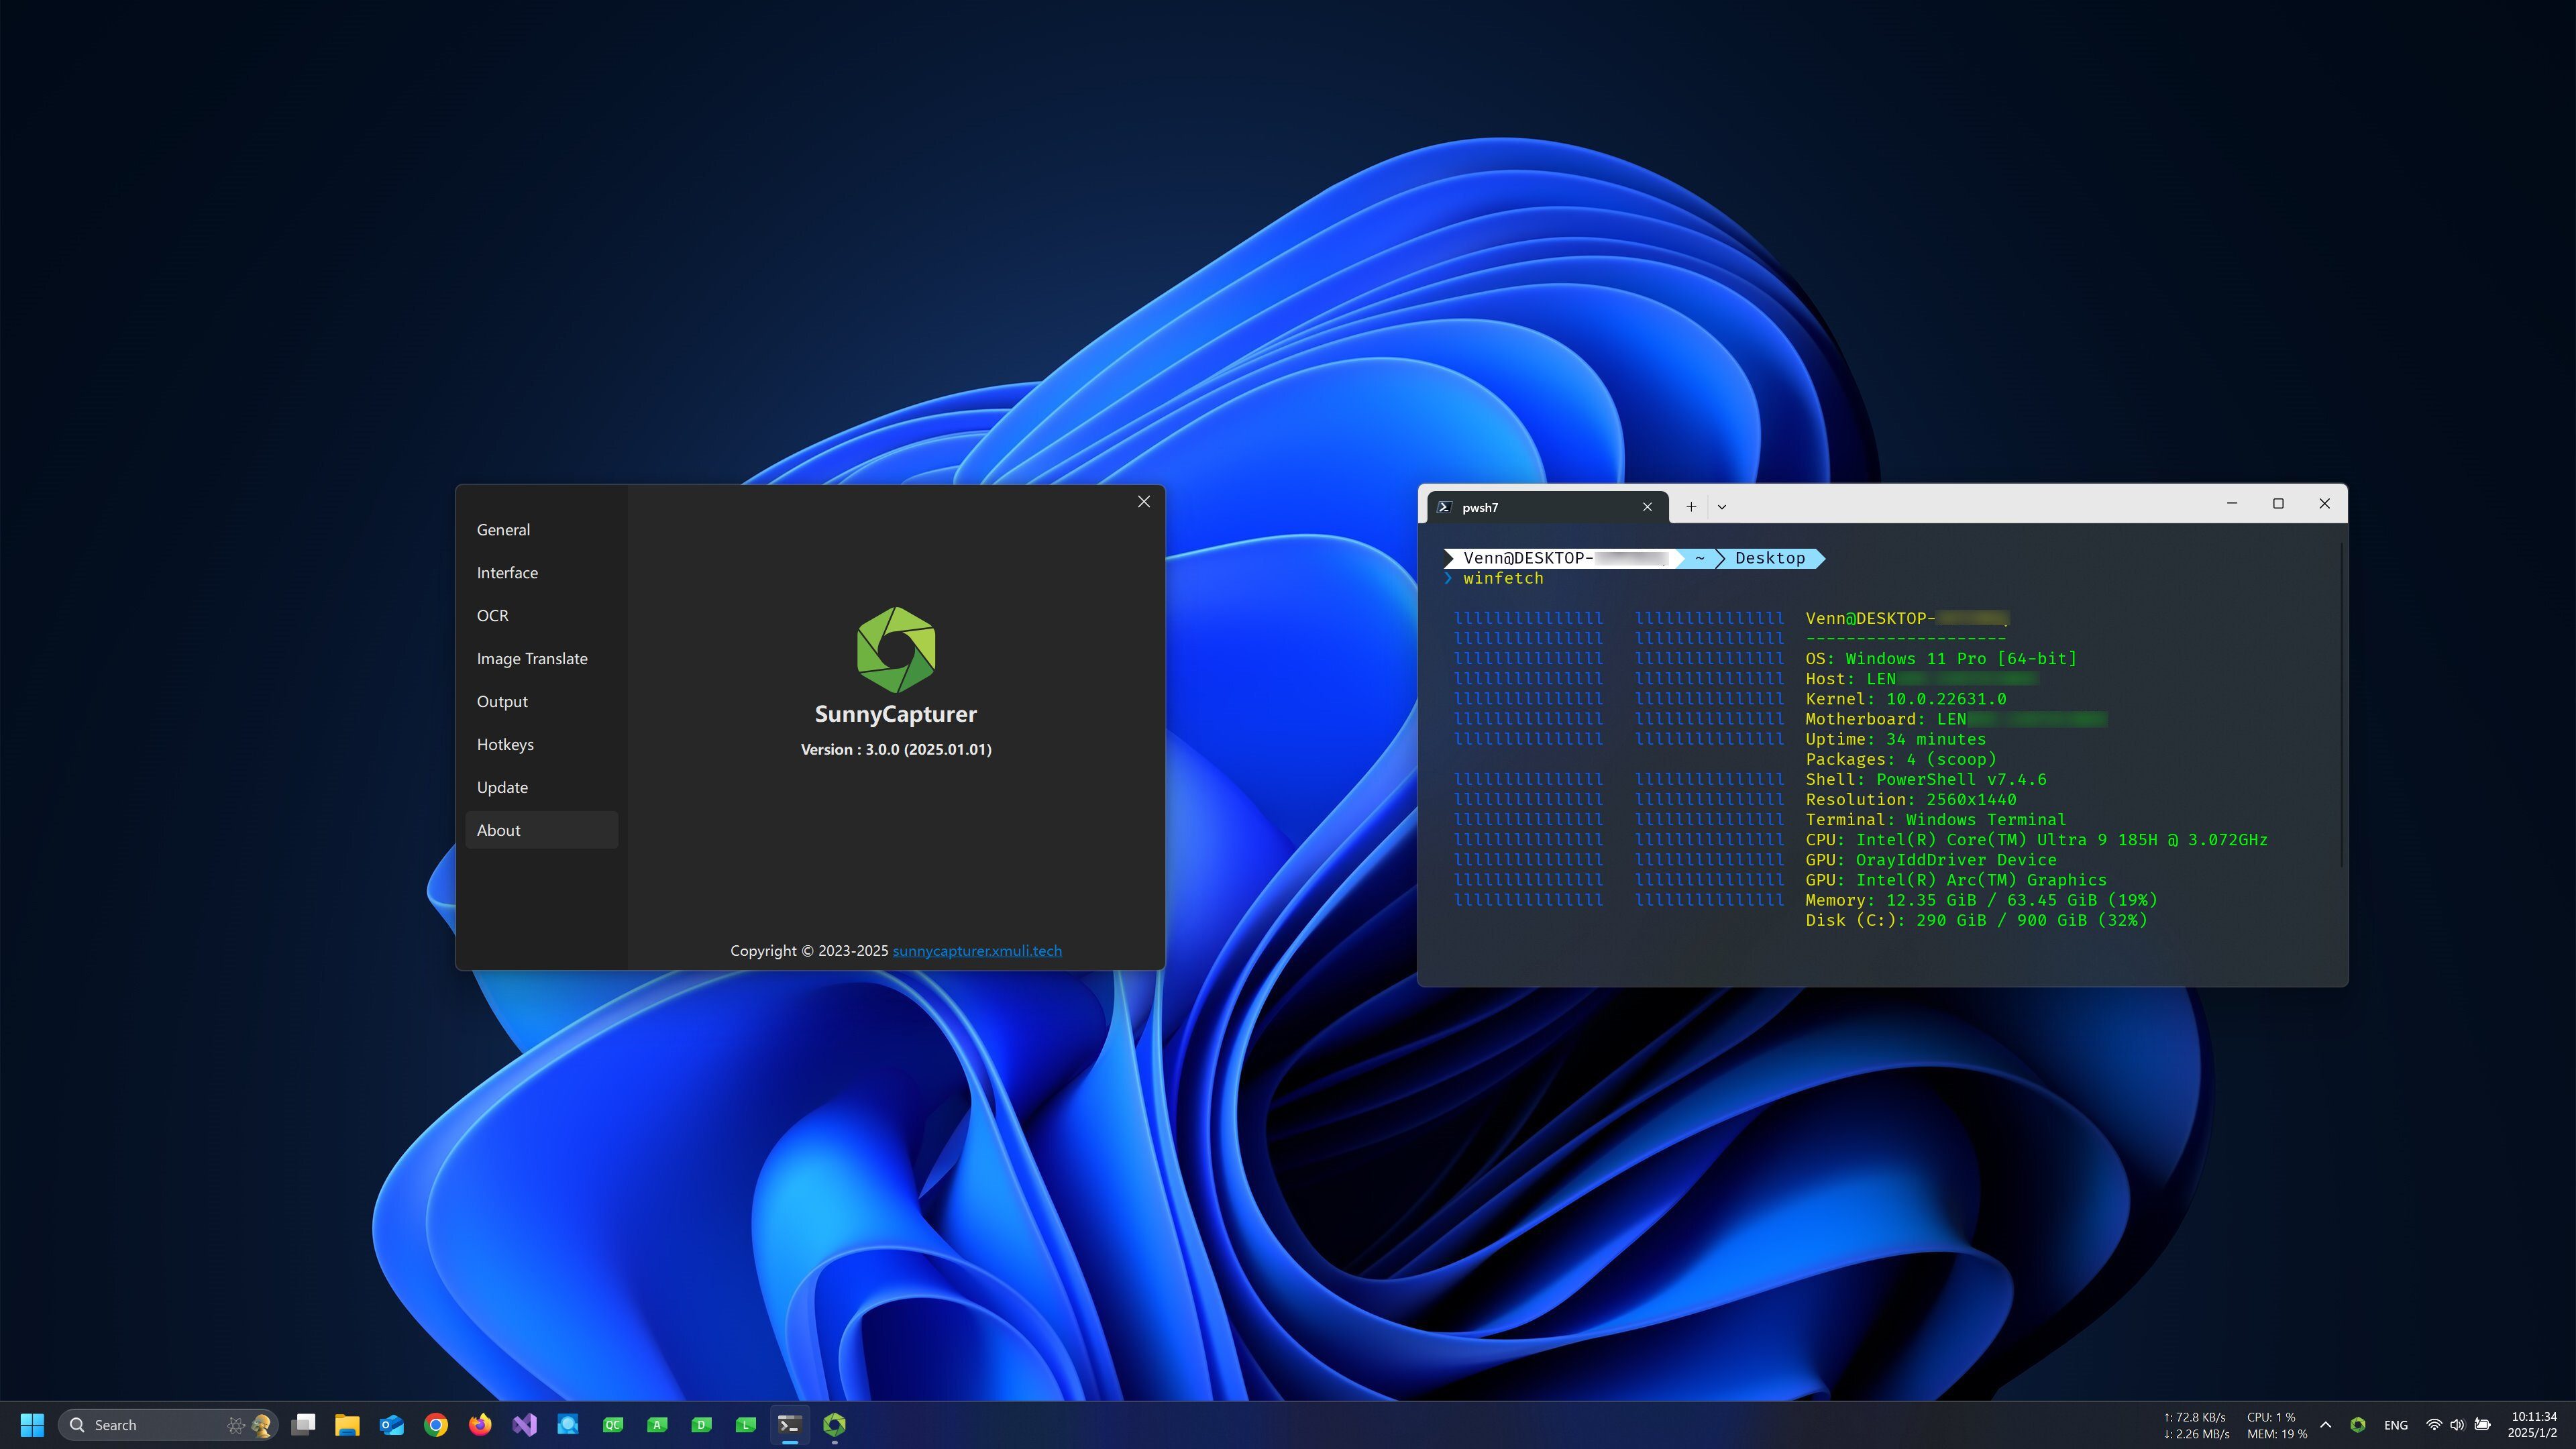The image size is (2576, 1449).
Task: Click the SunnyCapturer version text
Action: click(x=896, y=749)
